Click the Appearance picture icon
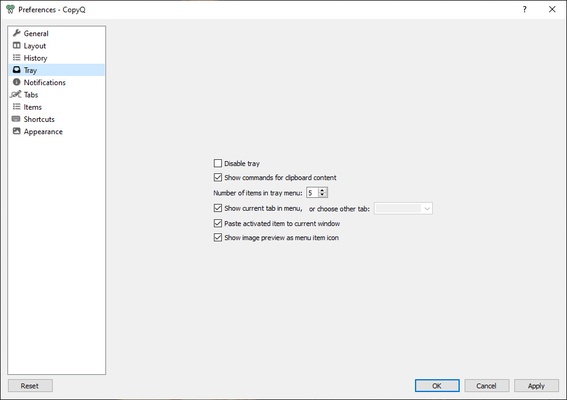 16,131
